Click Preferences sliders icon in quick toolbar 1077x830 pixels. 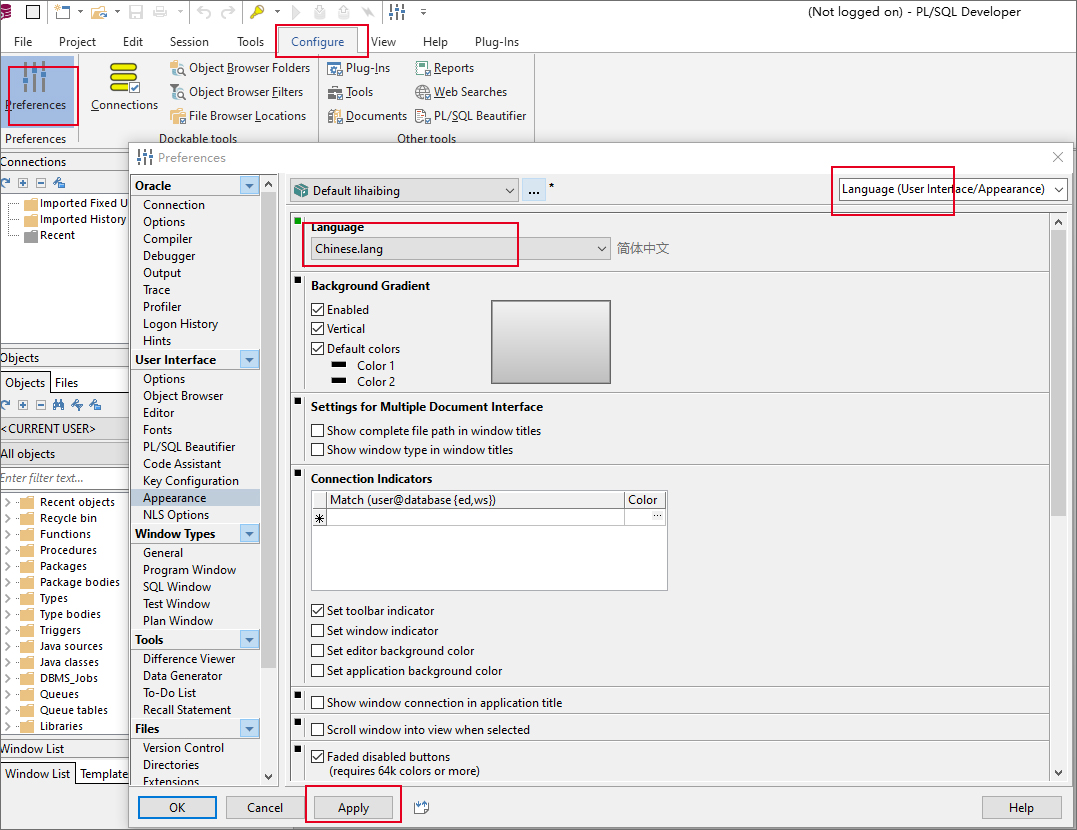(x=398, y=12)
